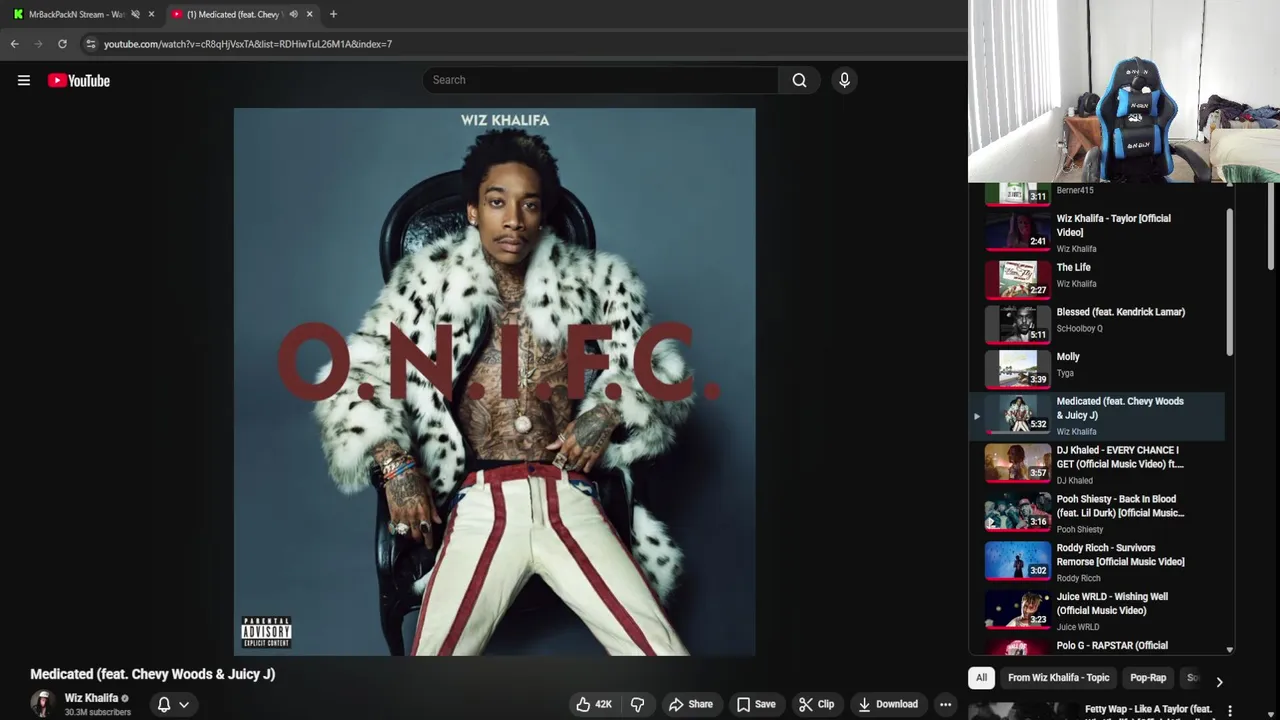This screenshot has width=1280, height=720.
Task: Create a clip with the Clip button
Action: point(816,704)
